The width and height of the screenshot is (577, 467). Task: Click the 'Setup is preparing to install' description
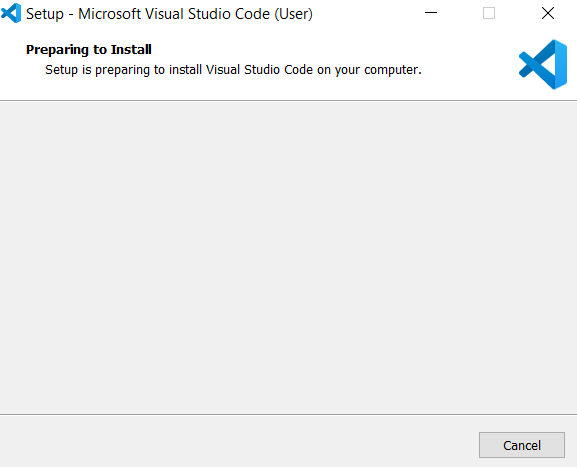point(233,70)
